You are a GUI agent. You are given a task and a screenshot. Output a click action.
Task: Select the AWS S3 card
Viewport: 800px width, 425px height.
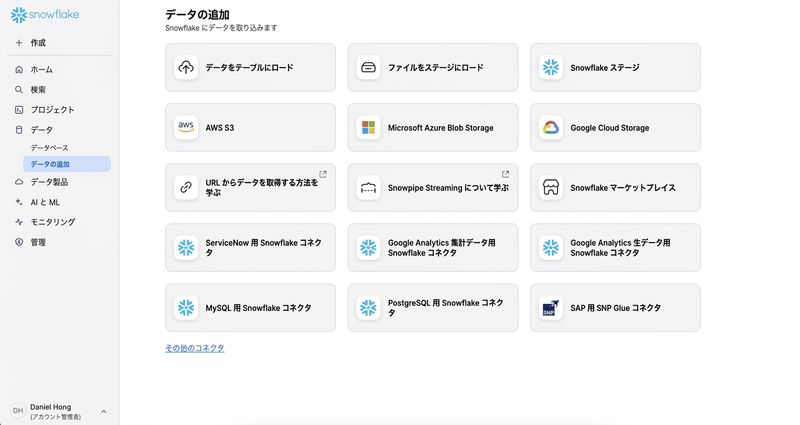[250, 128]
